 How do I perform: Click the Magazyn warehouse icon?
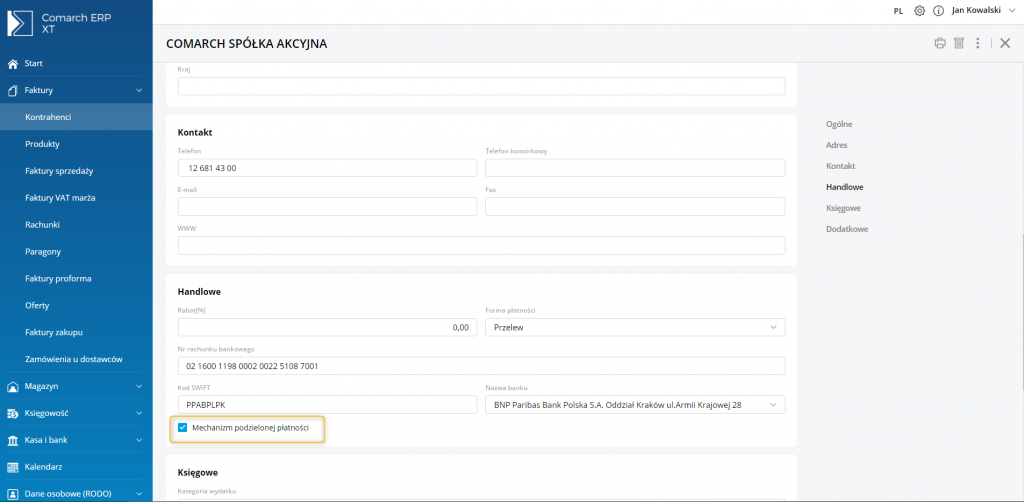12,386
